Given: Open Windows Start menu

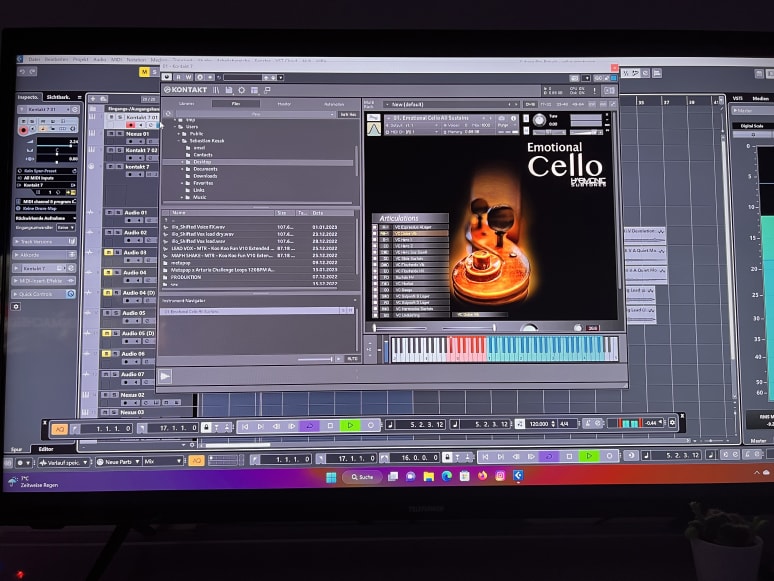Looking at the screenshot, I should coord(331,477).
